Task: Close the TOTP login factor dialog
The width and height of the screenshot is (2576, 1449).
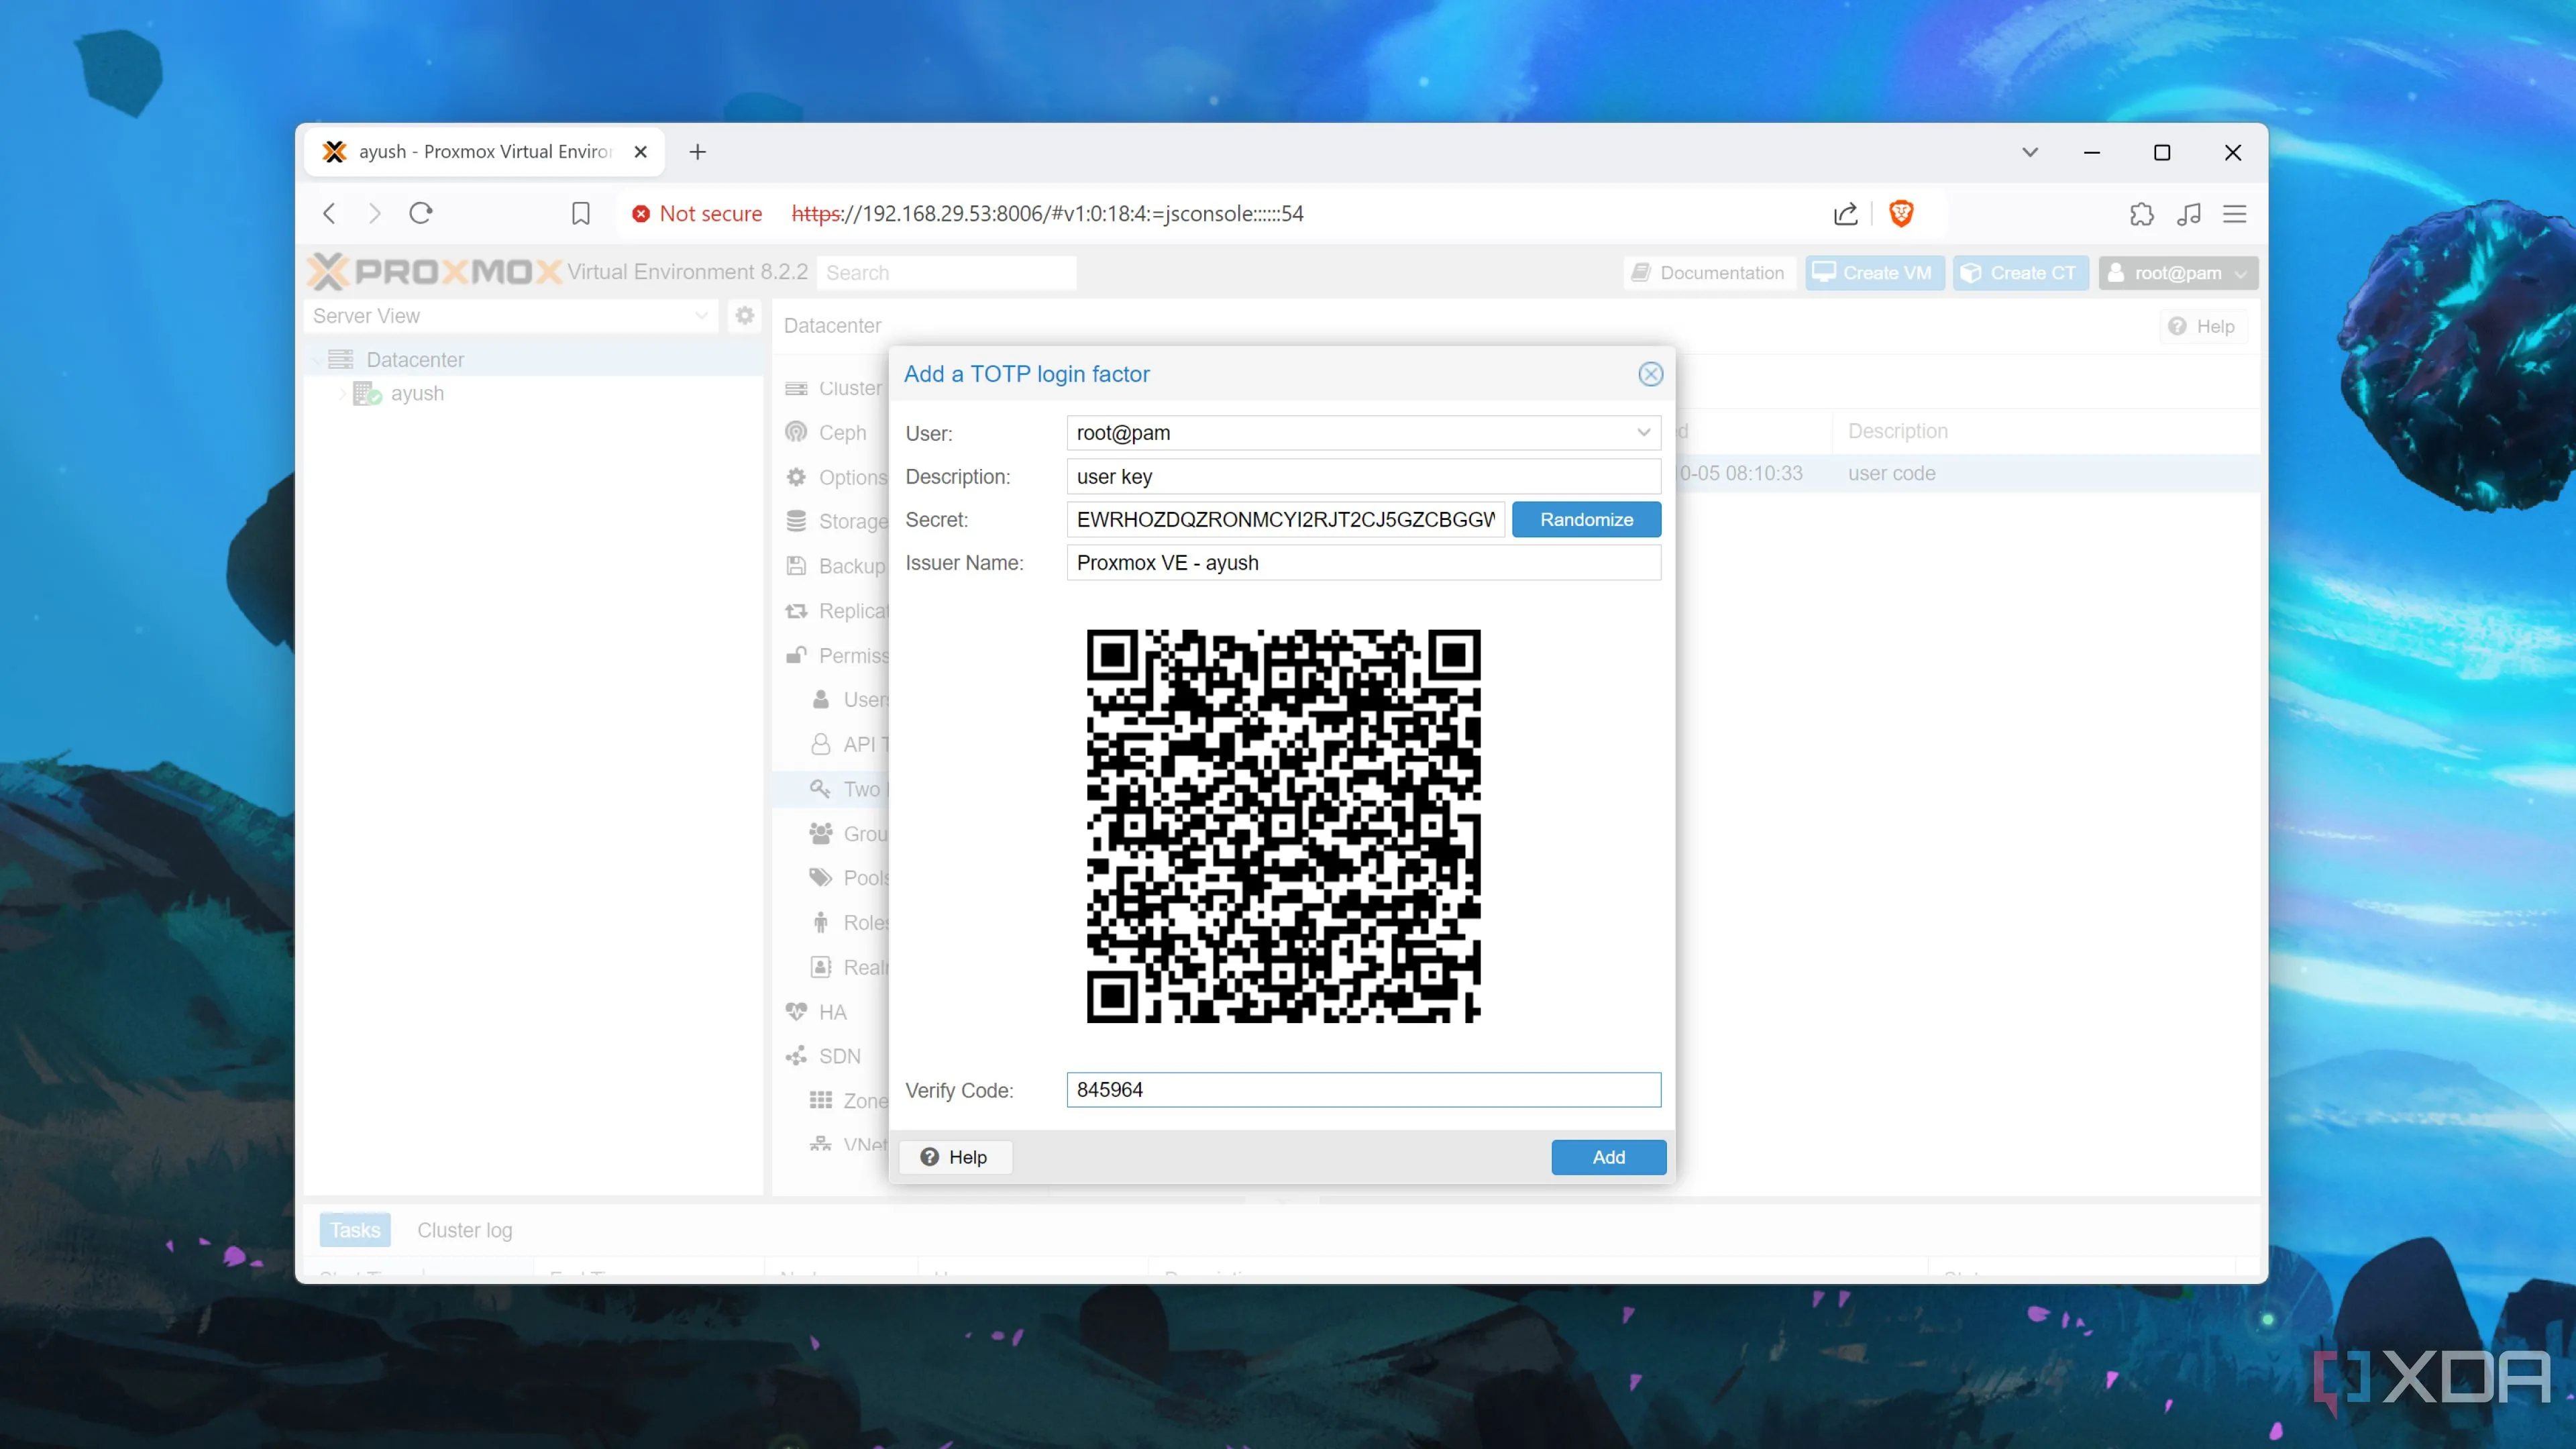Action: (1650, 374)
